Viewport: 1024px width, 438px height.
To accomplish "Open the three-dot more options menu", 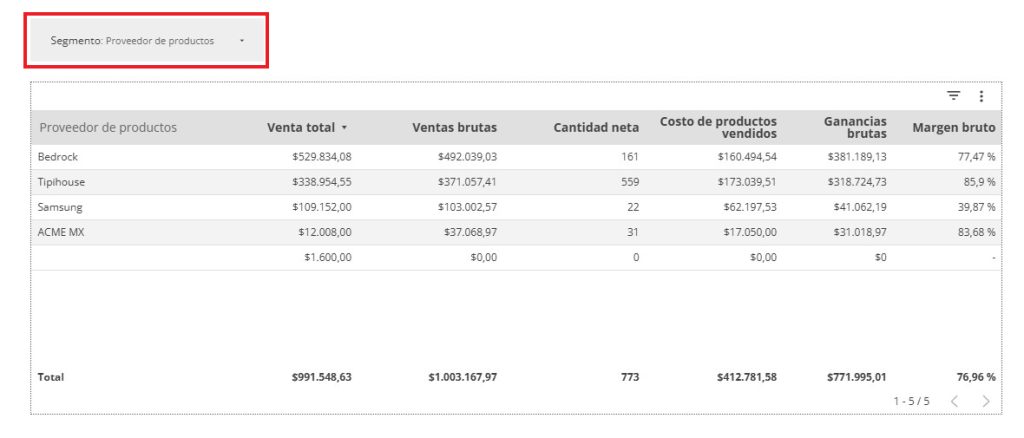I will [981, 97].
